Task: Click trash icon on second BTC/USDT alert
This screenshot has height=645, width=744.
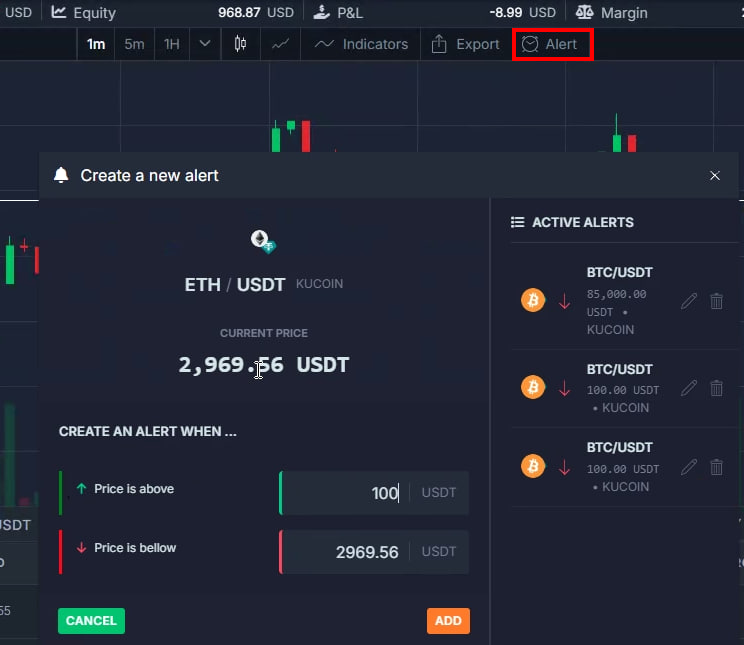Action: coord(716,388)
